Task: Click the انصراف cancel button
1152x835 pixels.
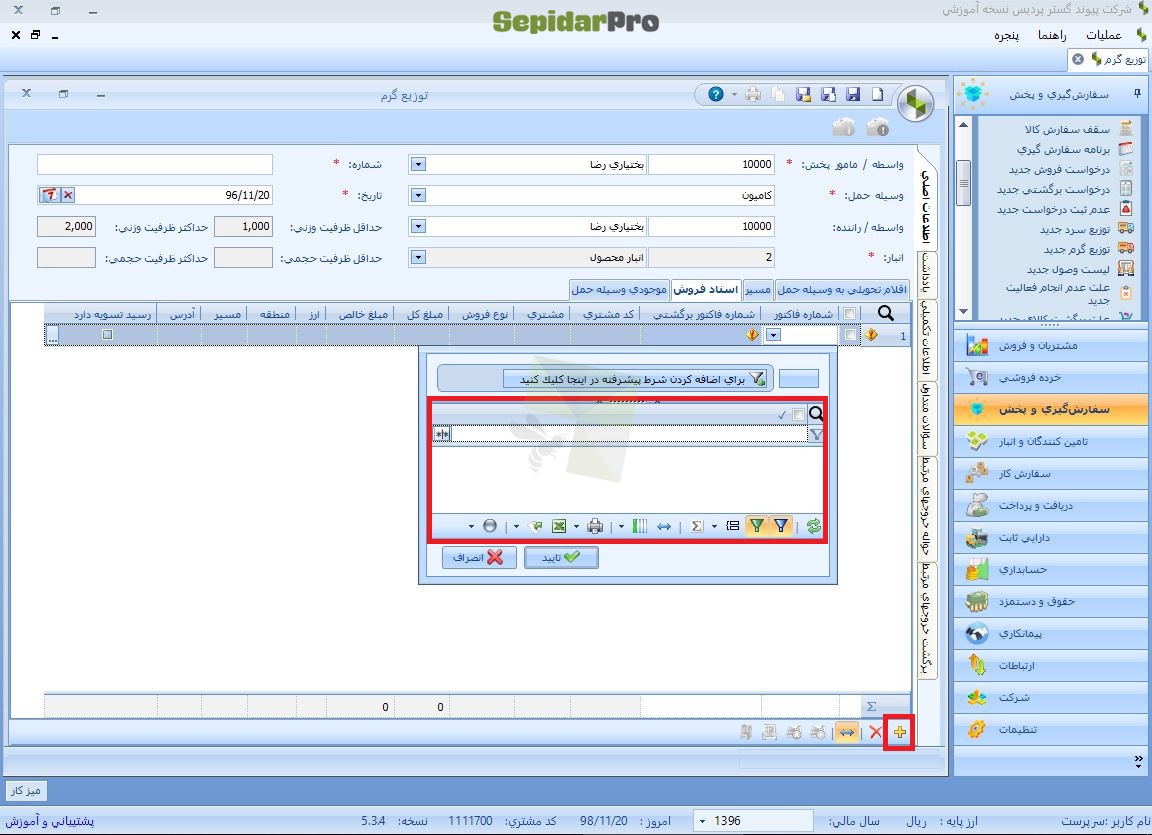Action: 479,557
